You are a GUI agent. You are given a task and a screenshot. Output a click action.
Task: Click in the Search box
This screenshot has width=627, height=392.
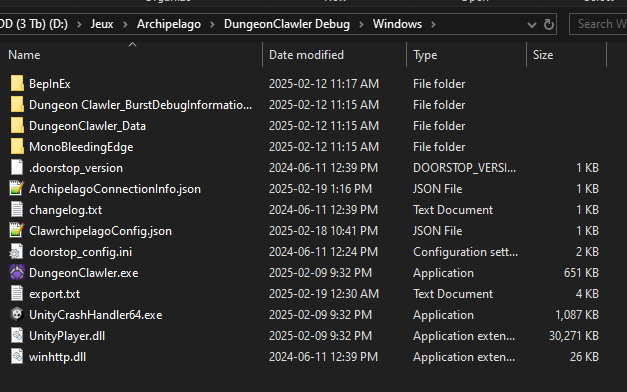point(598,24)
